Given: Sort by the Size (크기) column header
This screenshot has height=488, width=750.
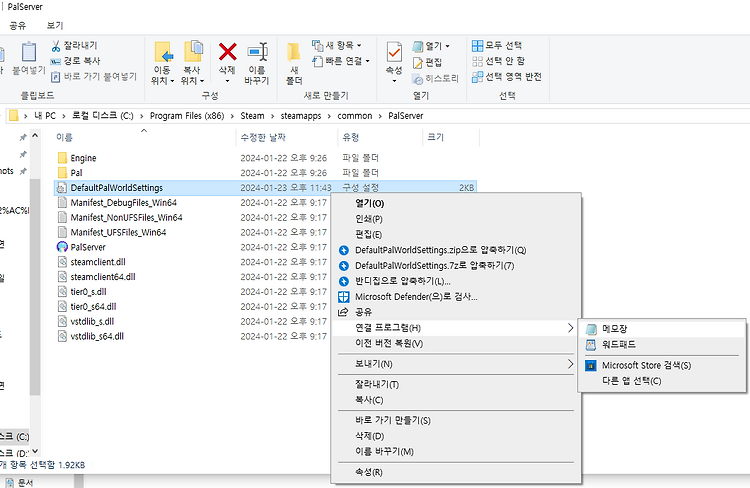Looking at the screenshot, I should (x=435, y=137).
